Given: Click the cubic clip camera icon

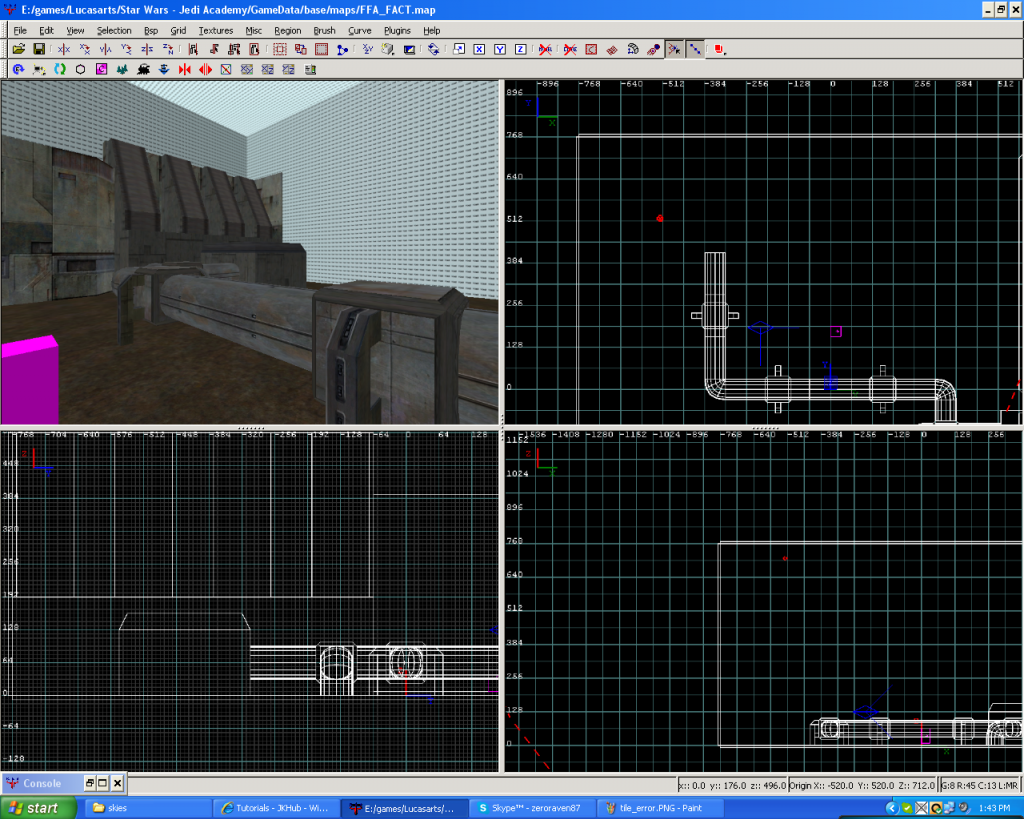Looking at the screenshot, I should (409, 49).
